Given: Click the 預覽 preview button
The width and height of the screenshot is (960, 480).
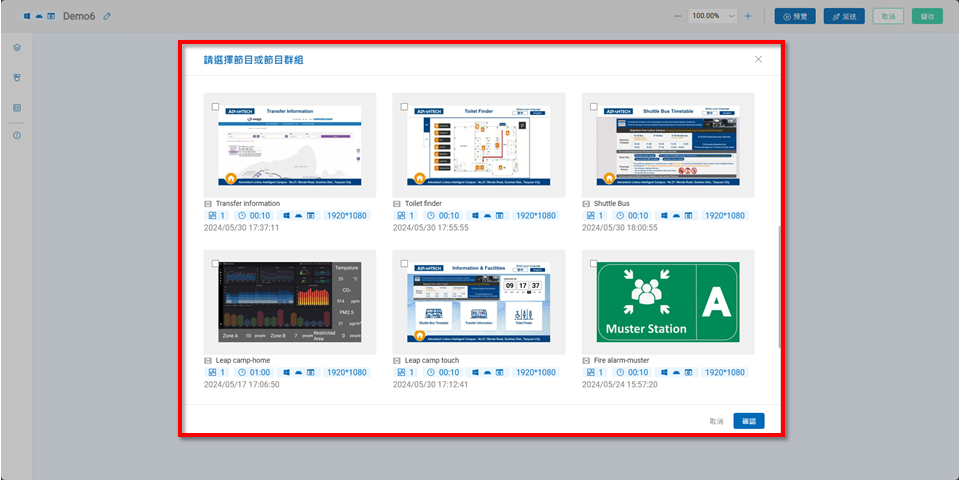Looking at the screenshot, I should 794,16.
